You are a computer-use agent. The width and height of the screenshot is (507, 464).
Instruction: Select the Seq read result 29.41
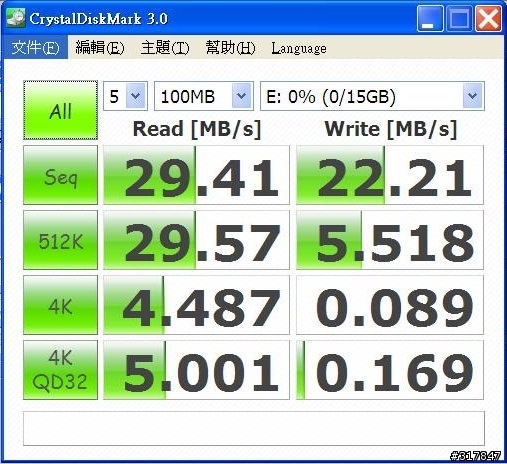196,175
